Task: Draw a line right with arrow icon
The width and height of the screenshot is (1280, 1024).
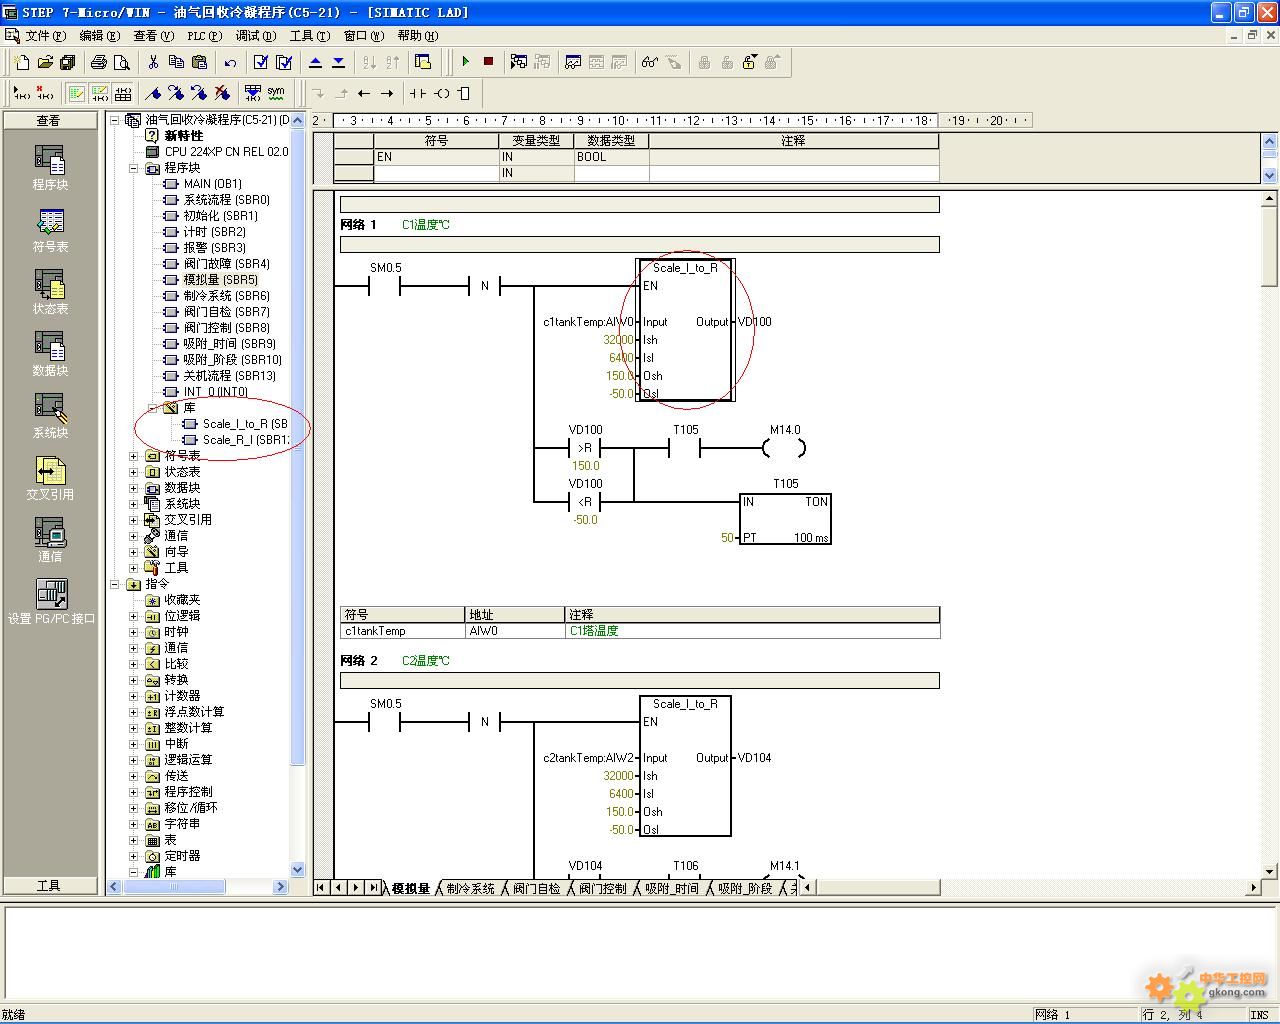Action: tap(387, 93)
